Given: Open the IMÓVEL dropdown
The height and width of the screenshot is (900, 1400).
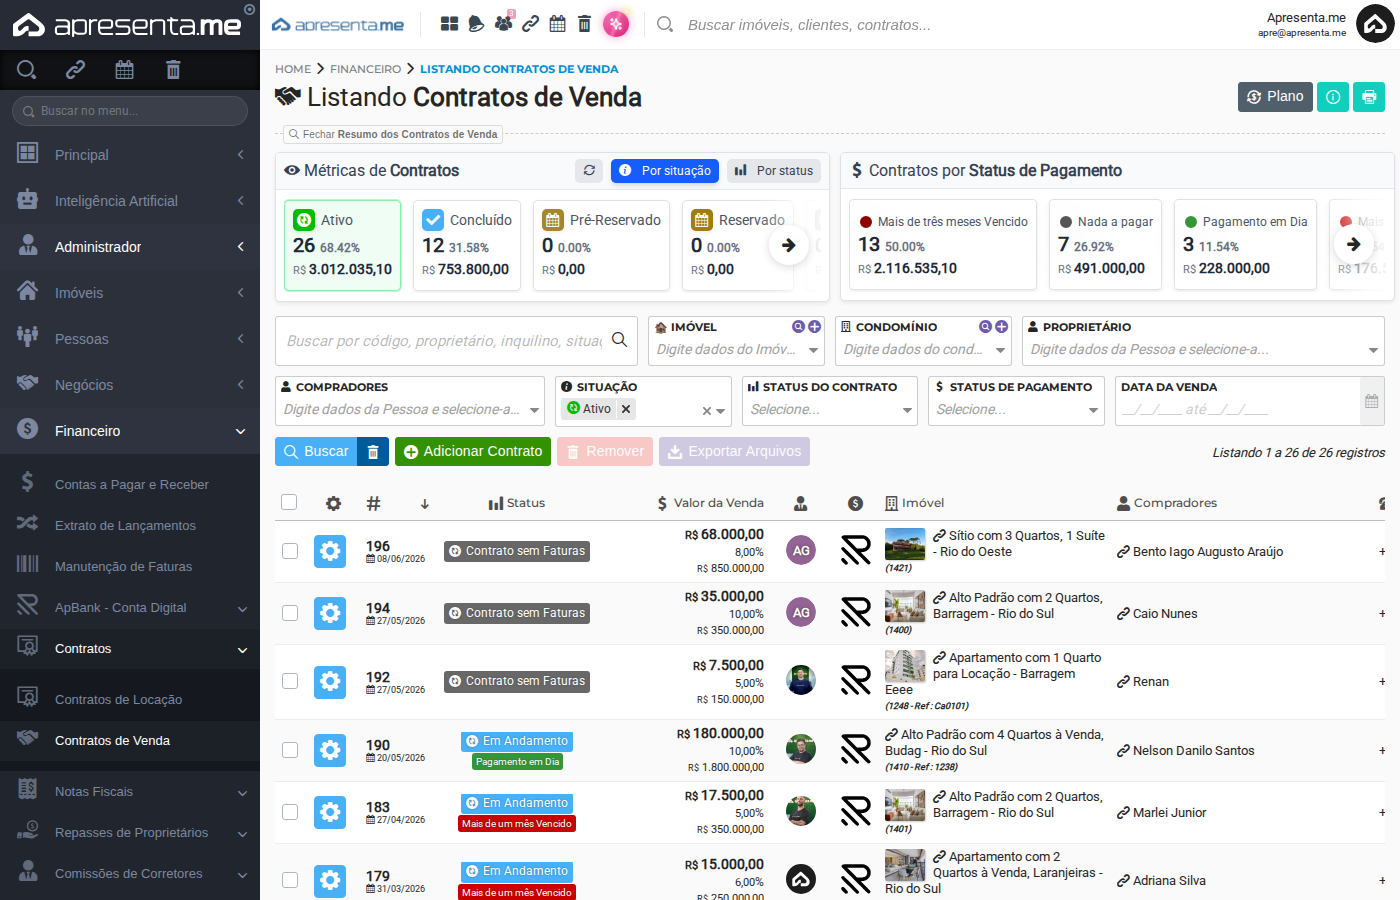Looking at the screenshot, I should click(x=736, y=350).
